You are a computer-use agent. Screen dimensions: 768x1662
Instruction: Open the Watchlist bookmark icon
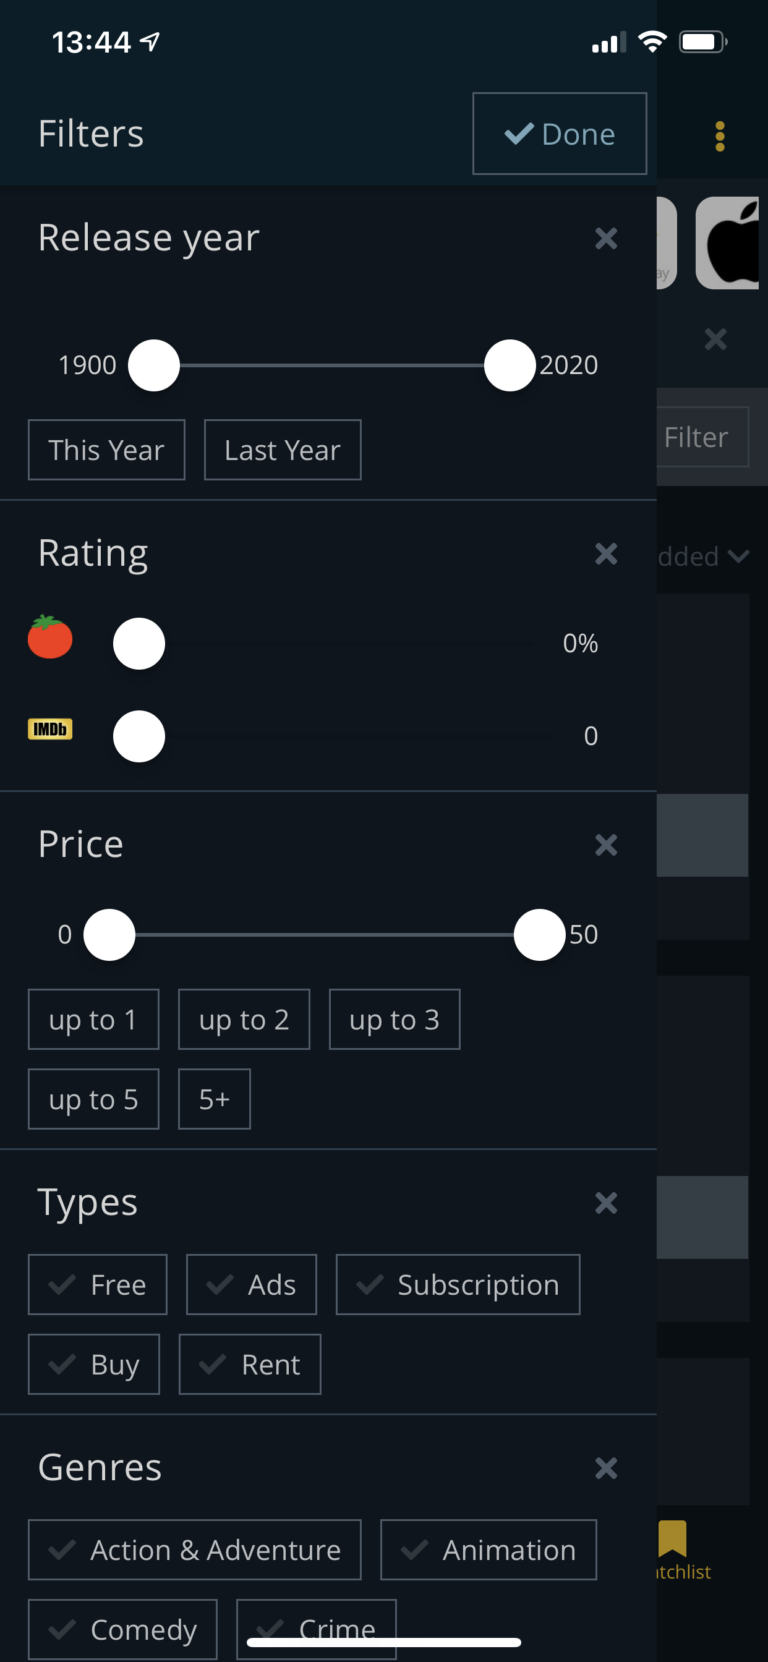673,1539
